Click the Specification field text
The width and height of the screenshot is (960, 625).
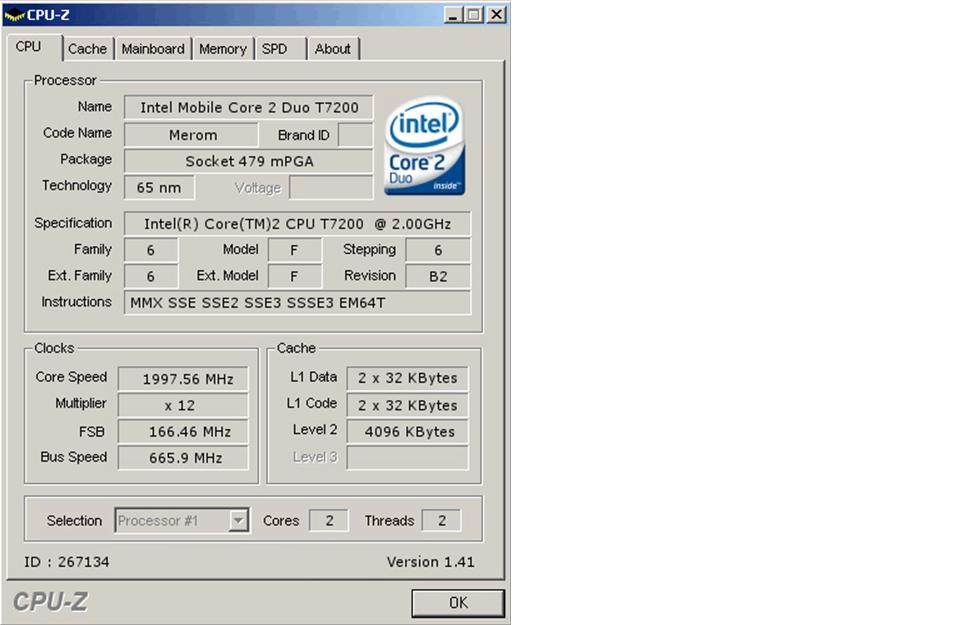tap(298, 224)
